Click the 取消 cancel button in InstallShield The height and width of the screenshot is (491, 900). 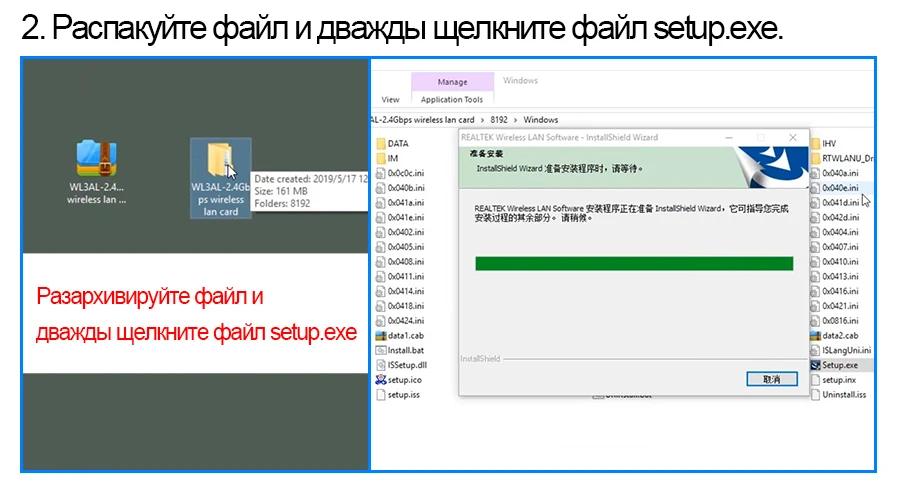(772, 380)
